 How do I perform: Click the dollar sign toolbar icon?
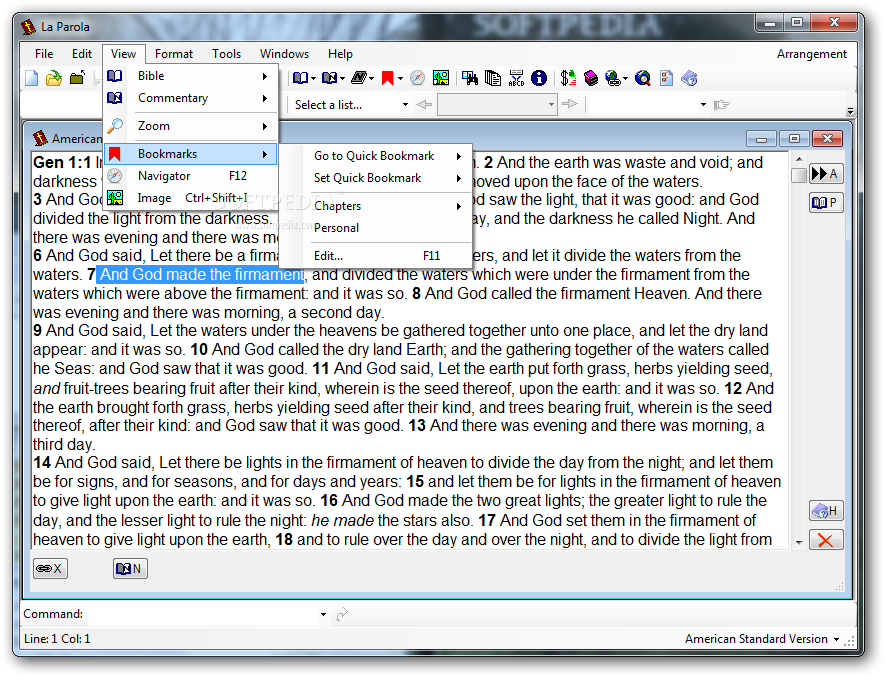(568, 78)
